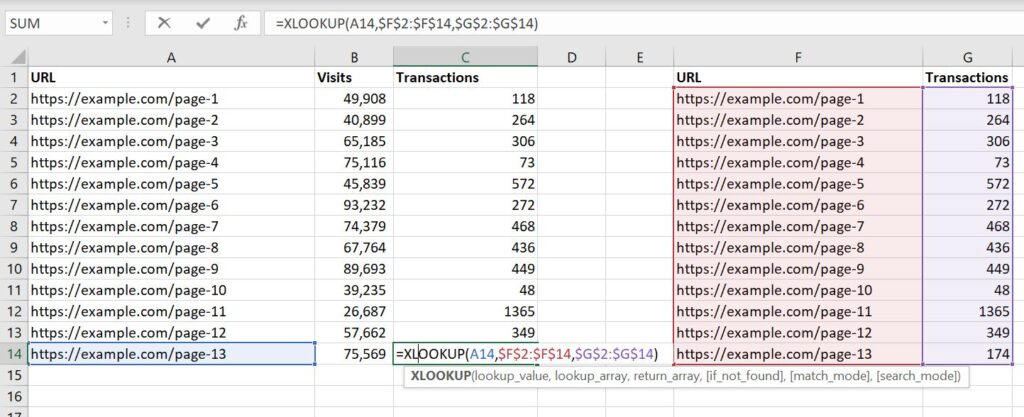This screenshot has width=1024, height=417.
Task: Click the Name Box showing SUM
Action: point(50,23)
